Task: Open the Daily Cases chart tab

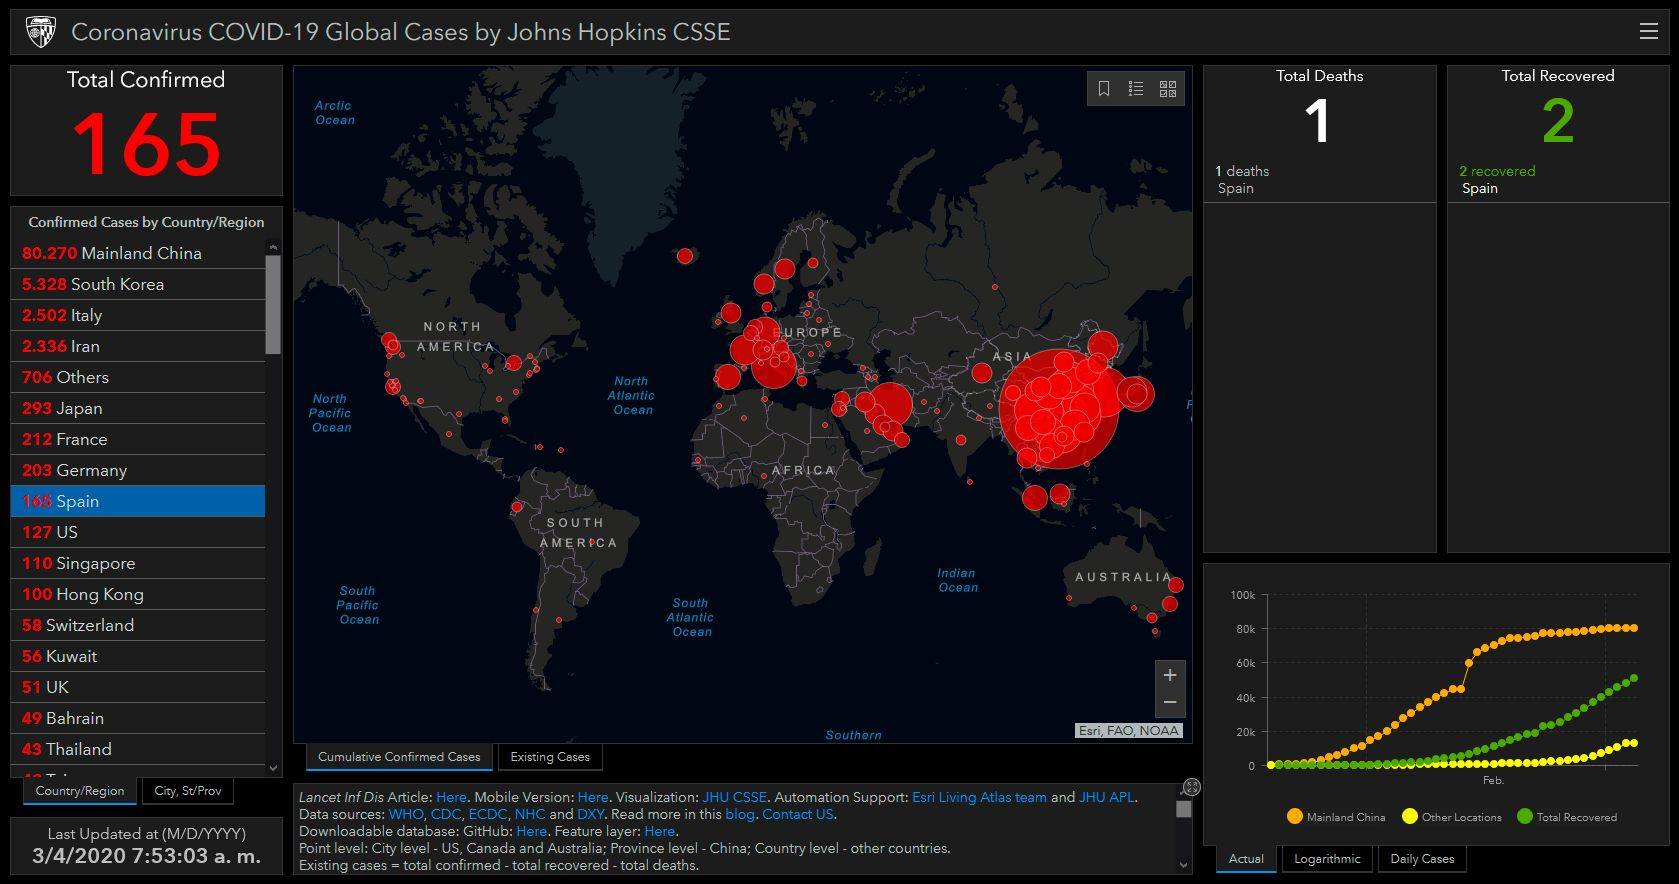Action: pos(1422,859)
